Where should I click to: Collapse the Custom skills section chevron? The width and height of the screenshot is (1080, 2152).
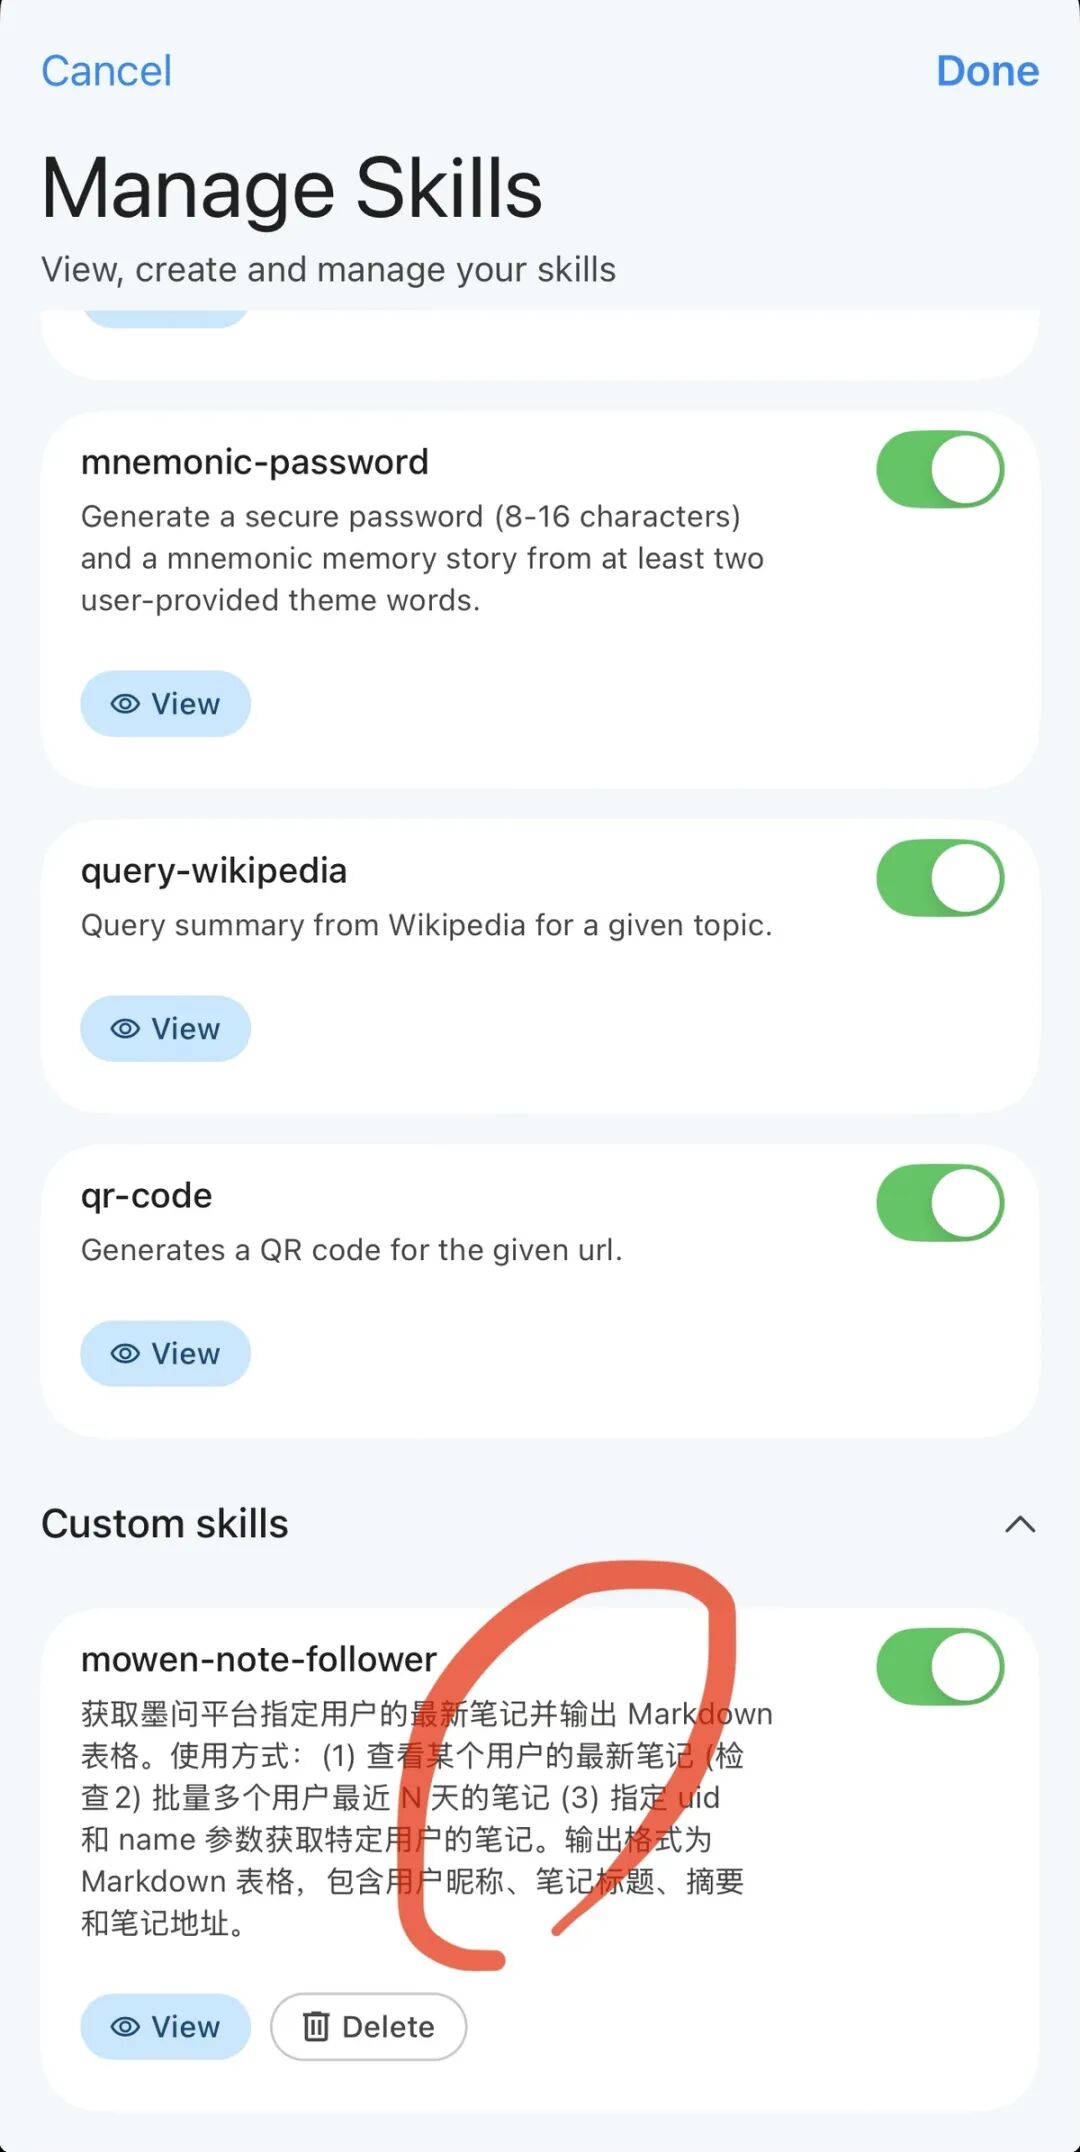[x=1020, y=1525]
